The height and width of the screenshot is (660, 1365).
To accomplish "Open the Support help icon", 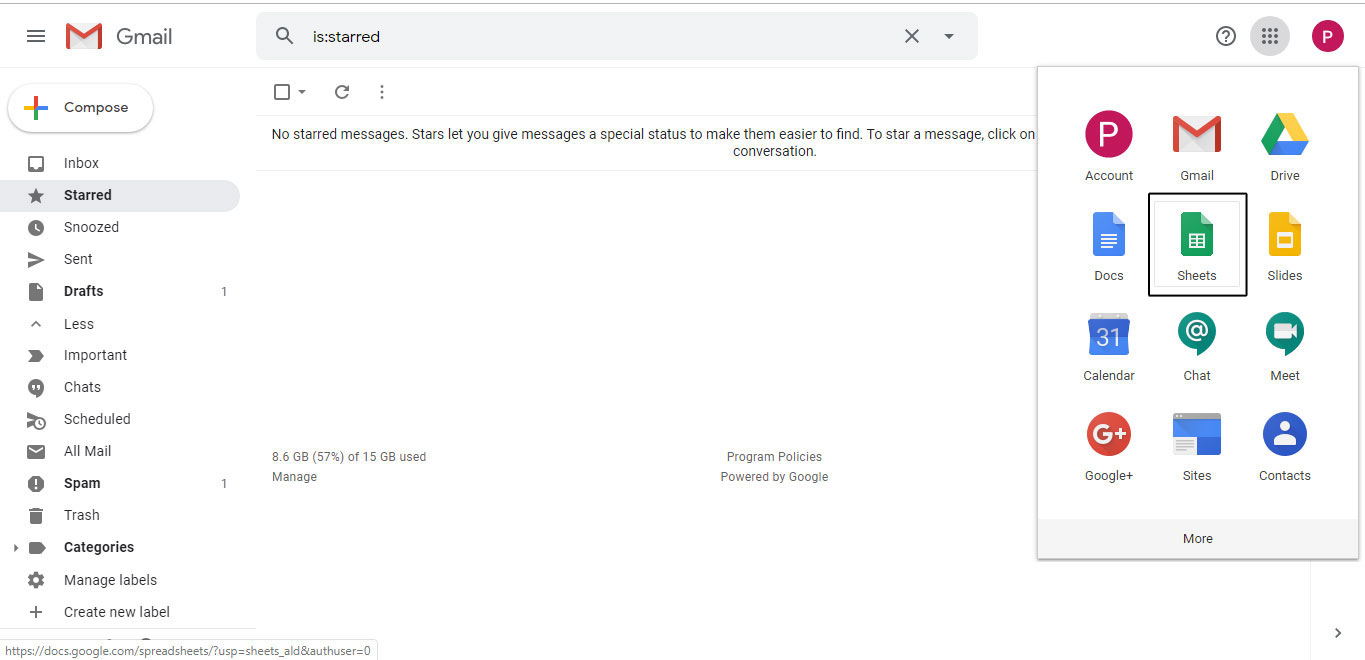I will [x=1226, y=36].
